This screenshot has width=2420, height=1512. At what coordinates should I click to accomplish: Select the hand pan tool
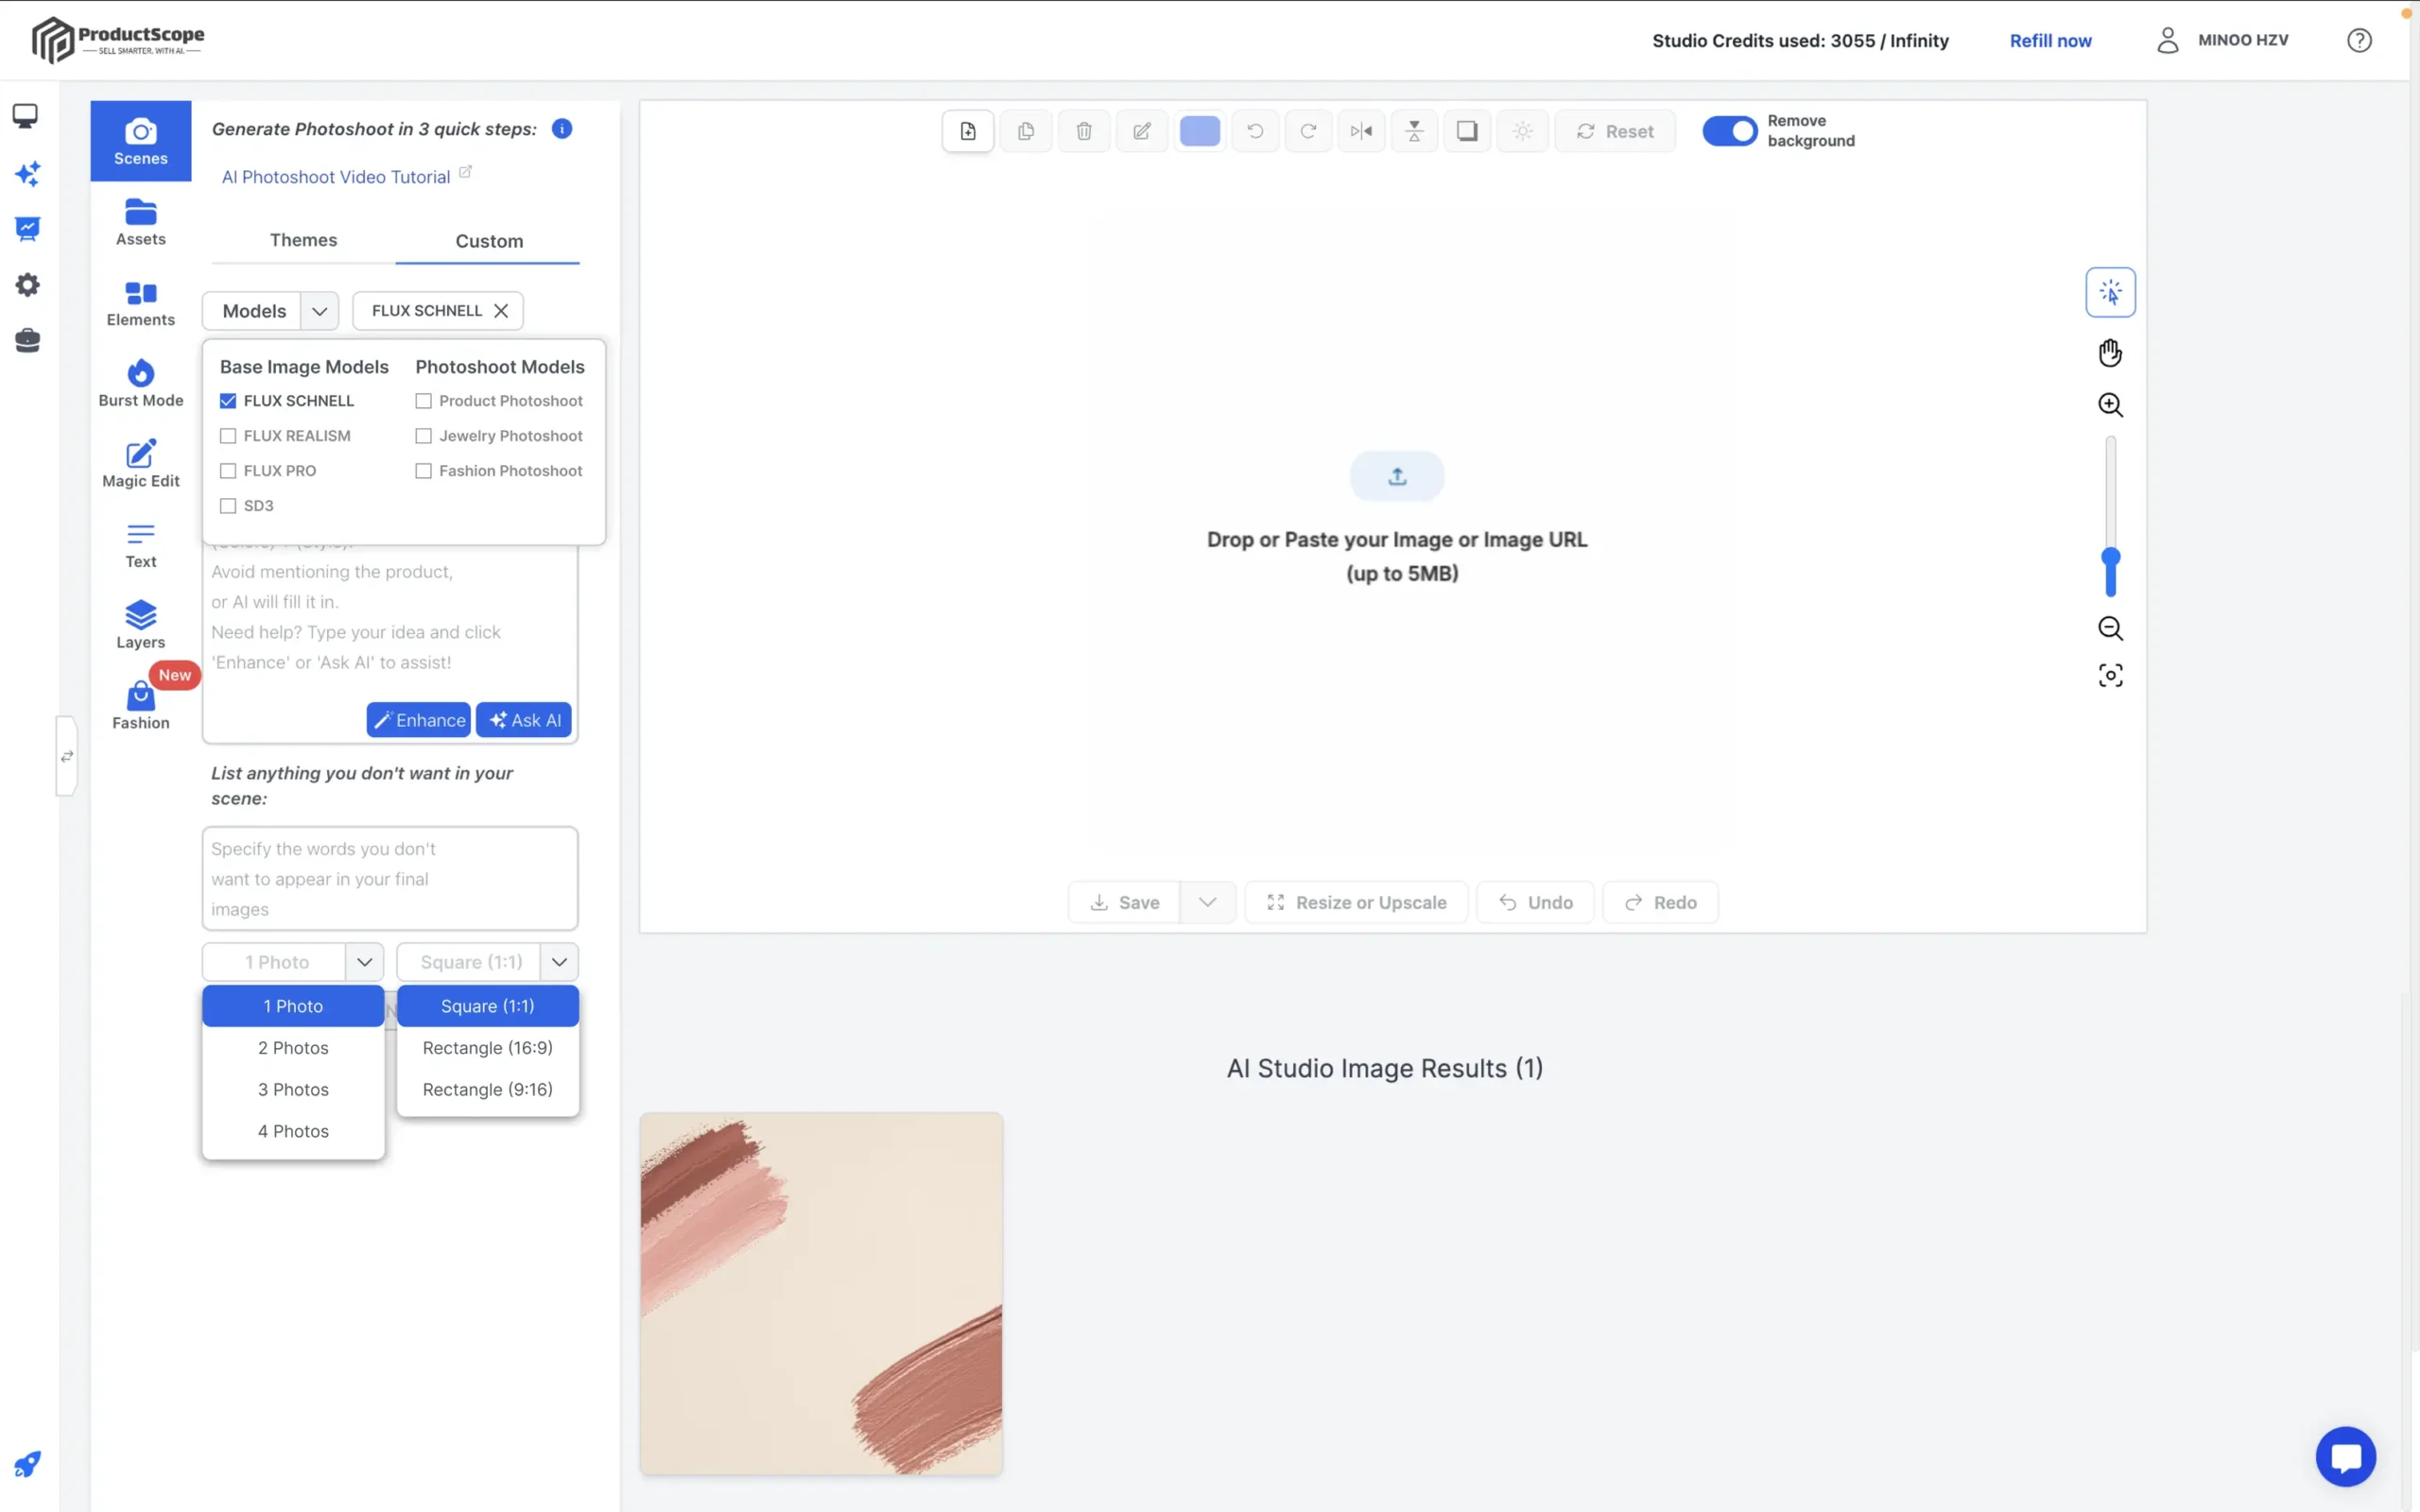pyautogui.click(x=2110, y=352)
